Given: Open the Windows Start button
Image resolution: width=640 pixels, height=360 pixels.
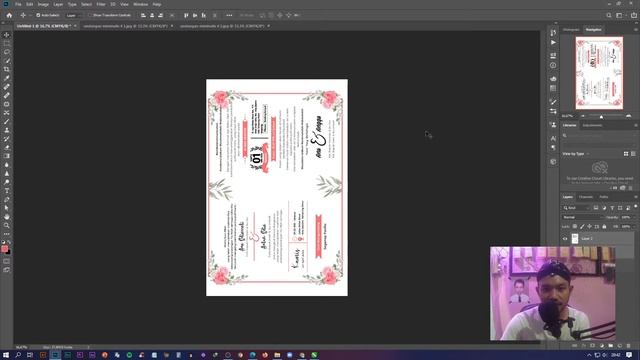Looking at the screenshot, I should [6, 355].
